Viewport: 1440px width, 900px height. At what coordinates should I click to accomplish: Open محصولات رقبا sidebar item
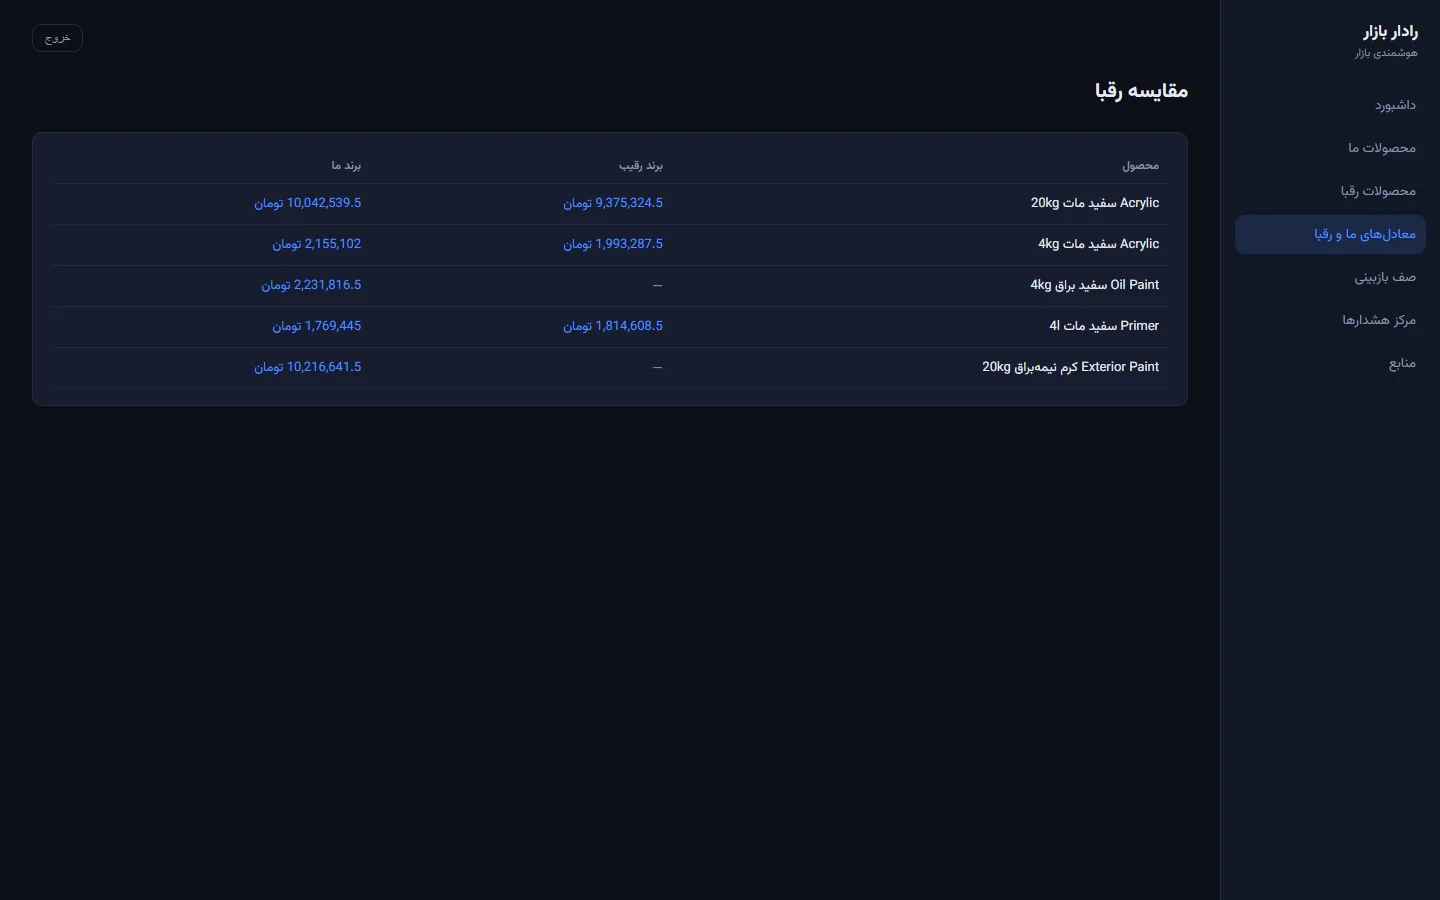[x=1330, y=191]
